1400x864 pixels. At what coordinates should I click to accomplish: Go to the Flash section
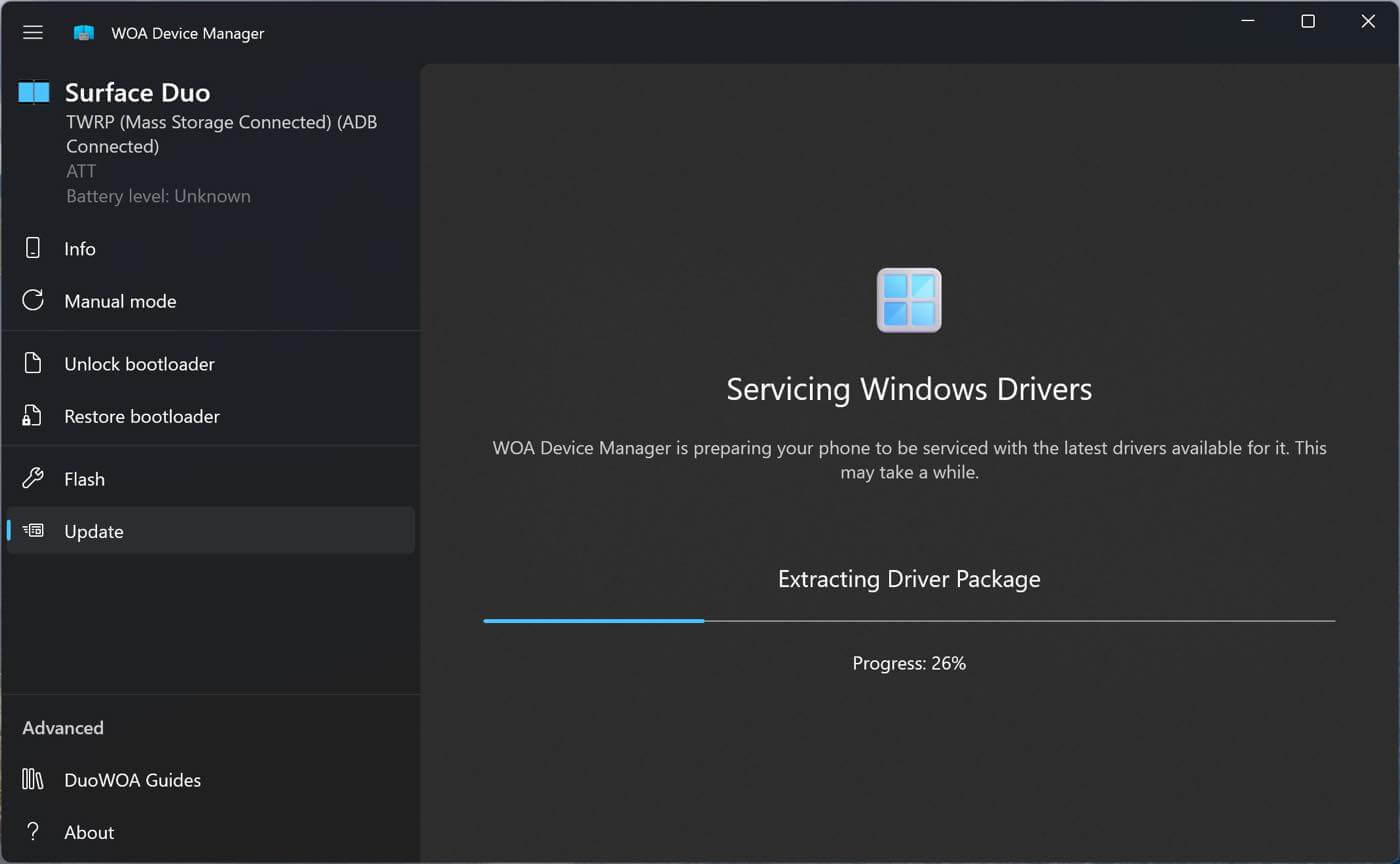(x=211, y=479)
